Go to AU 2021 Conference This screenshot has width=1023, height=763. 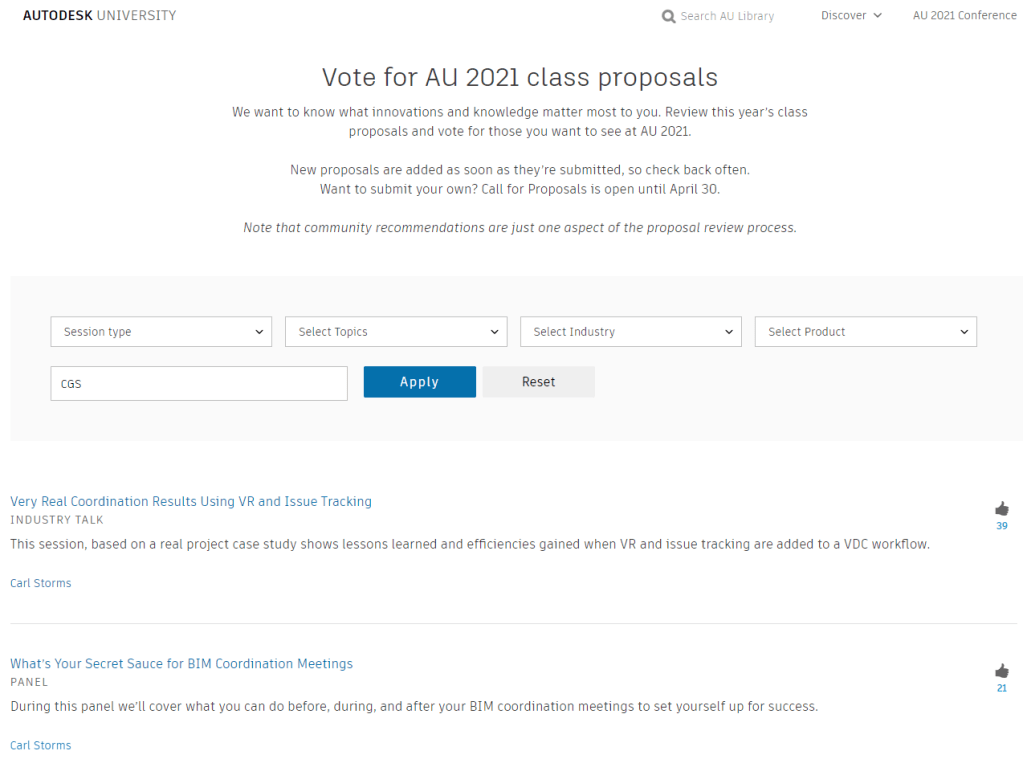tap(964, 16)
